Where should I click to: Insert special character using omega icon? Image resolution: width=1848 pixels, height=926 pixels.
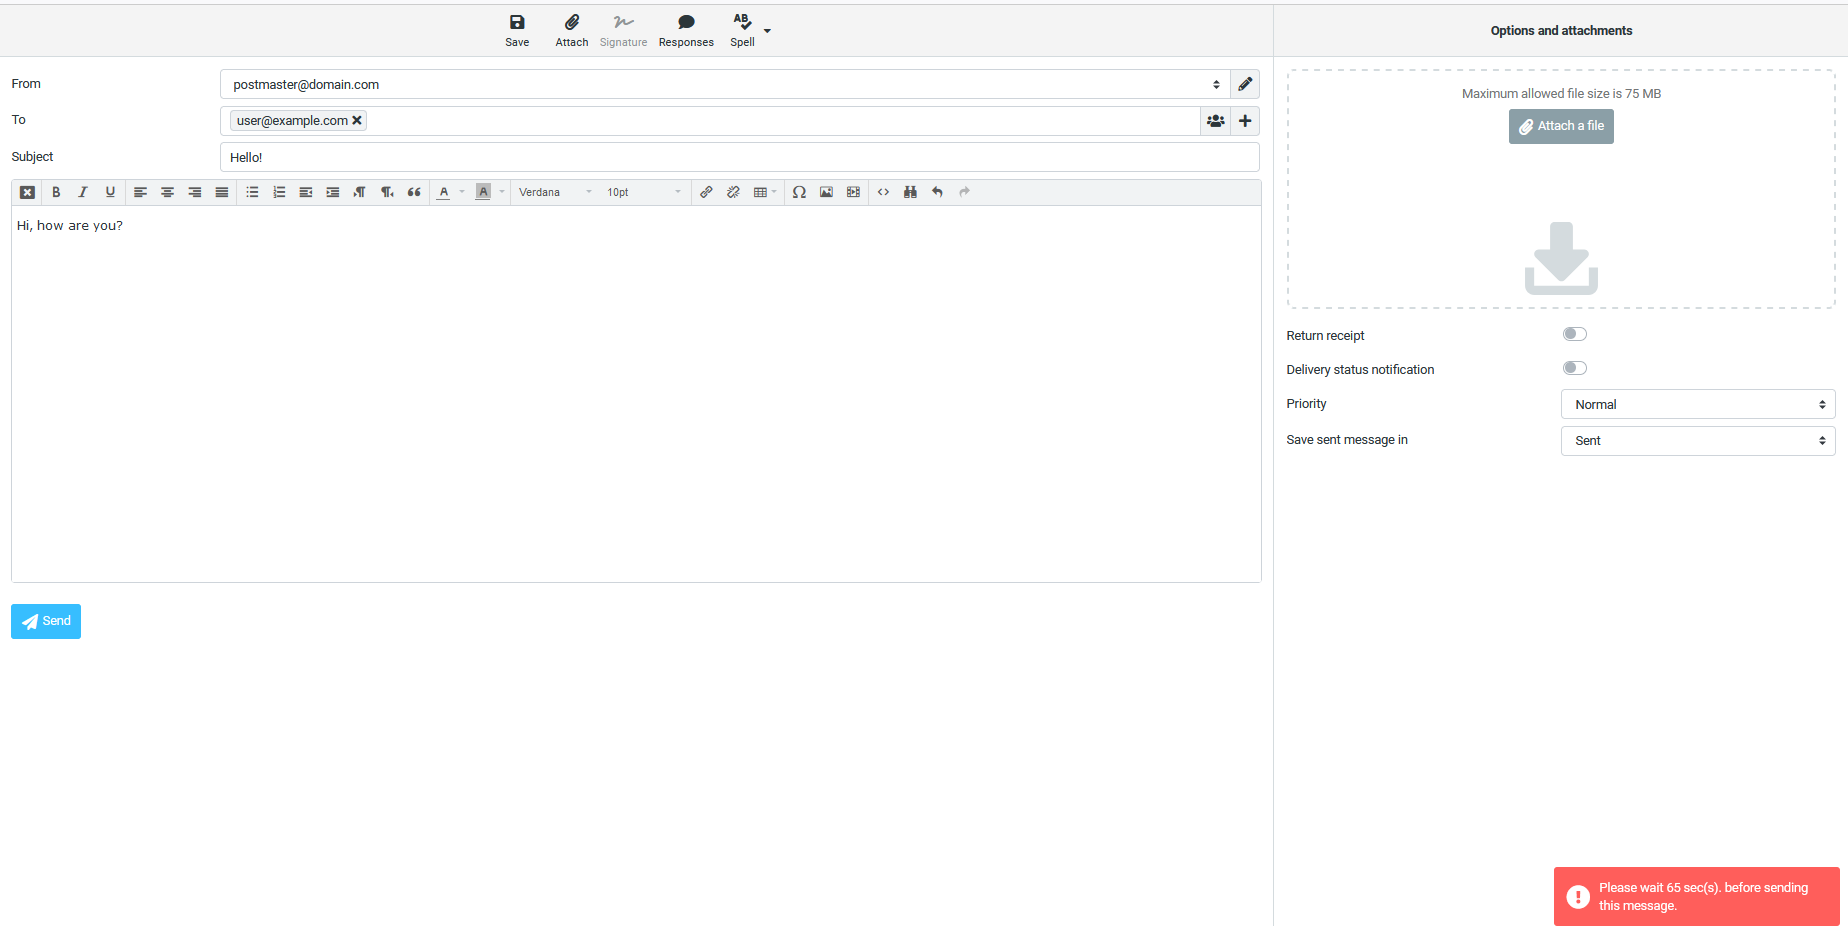point(799,192)
